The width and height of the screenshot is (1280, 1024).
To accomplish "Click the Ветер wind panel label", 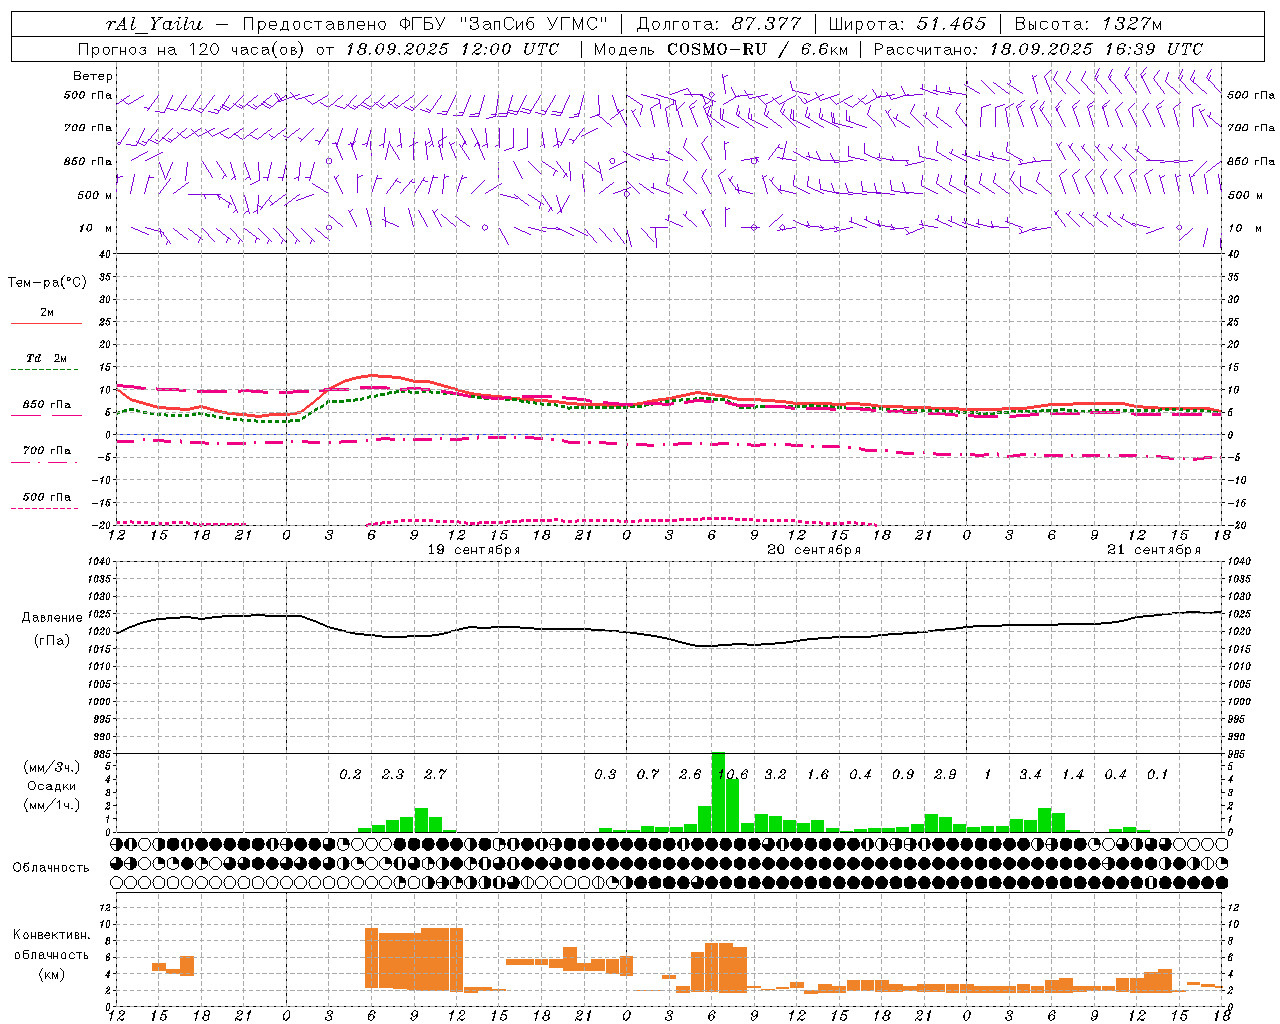I will pos(93,76).
